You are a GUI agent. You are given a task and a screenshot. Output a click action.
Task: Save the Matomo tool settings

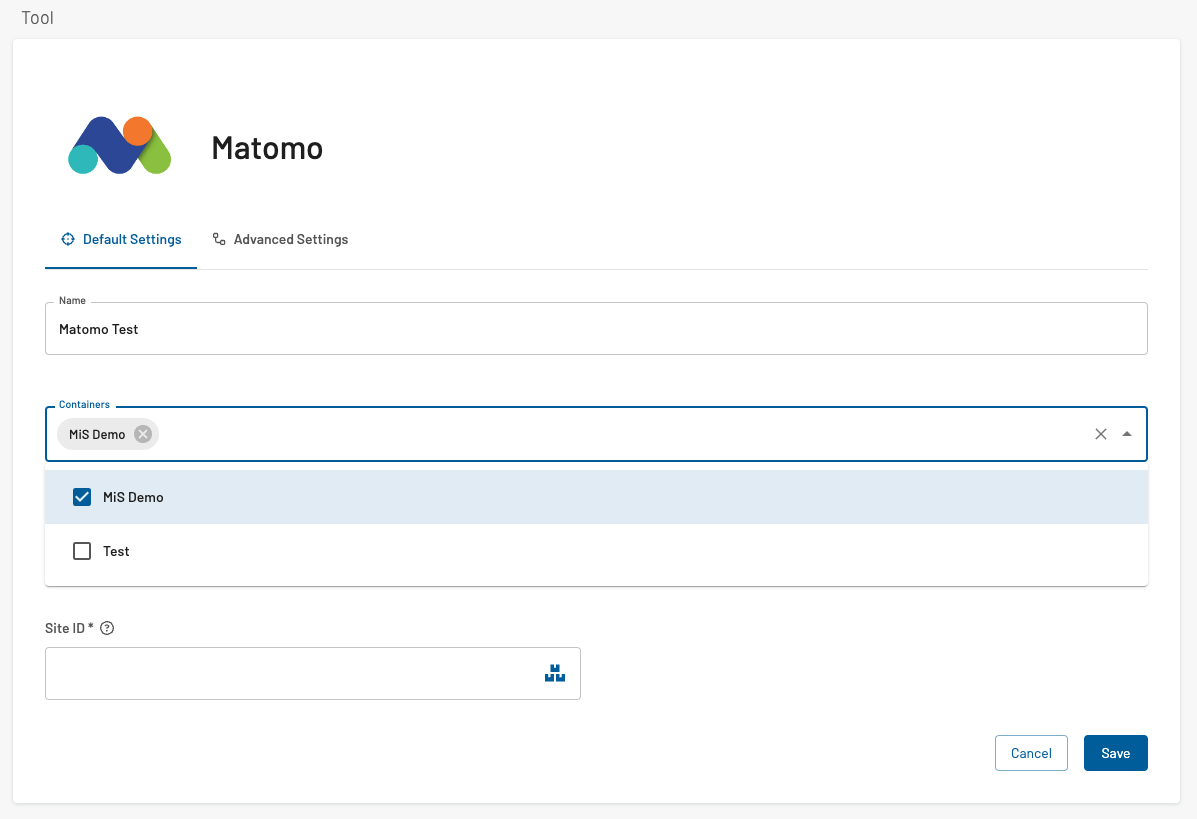pyautogui.click(x=1115, y=753)
